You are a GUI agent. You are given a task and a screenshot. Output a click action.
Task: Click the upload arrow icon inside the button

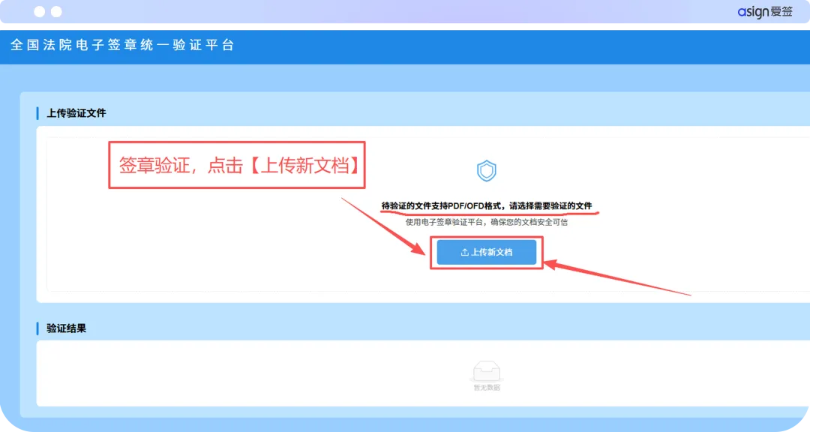pyautogui.click(x=464, y=253)
